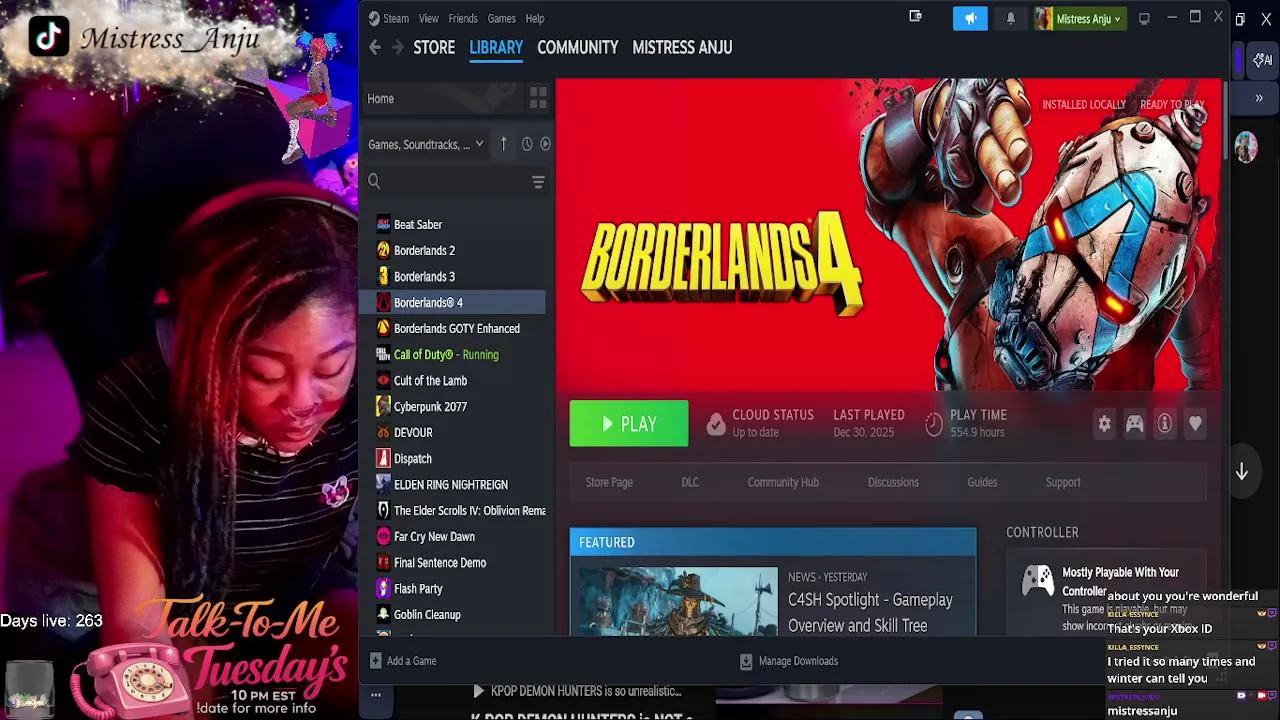Open the Mistress Anju account dropdown
The width and height of the screenshot is (1280, 720).
pos(1078,18)
